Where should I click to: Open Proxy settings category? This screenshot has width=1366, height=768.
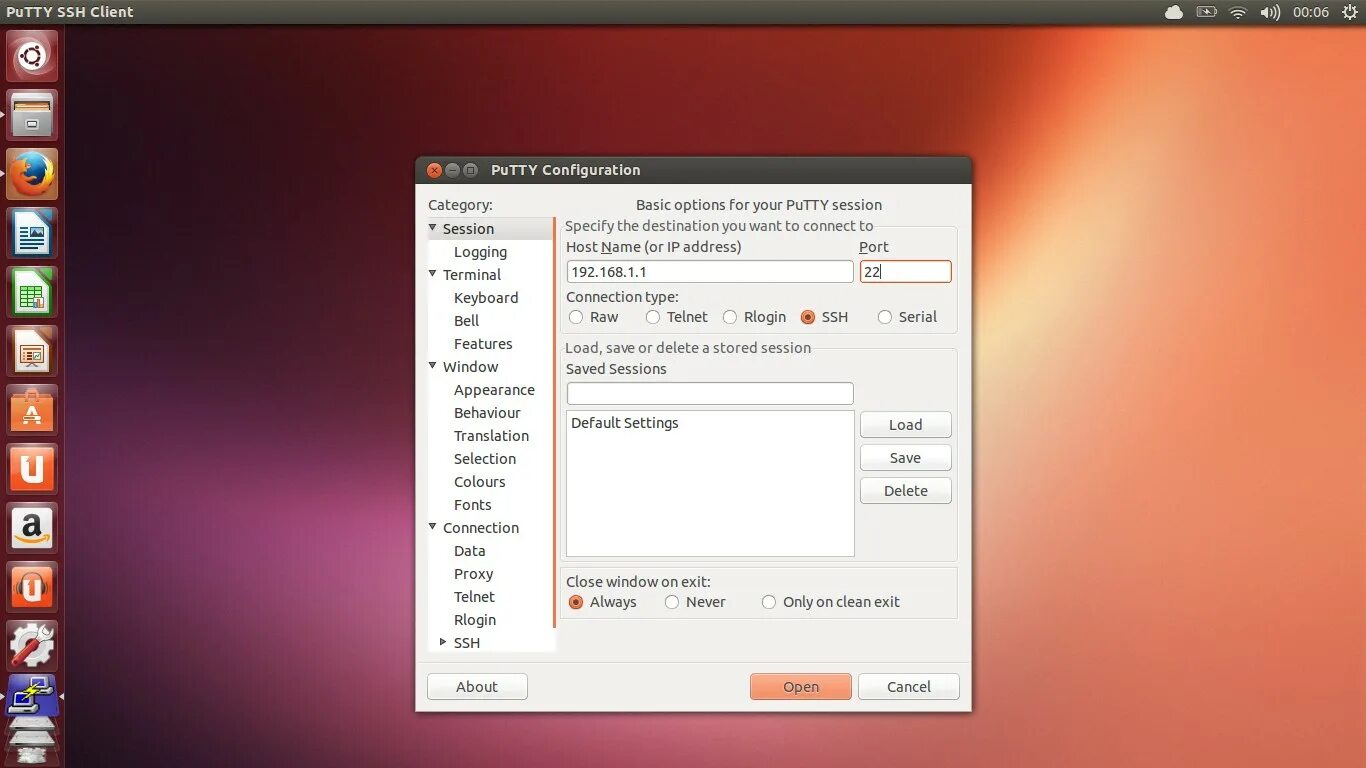click(x=473, y=574)
